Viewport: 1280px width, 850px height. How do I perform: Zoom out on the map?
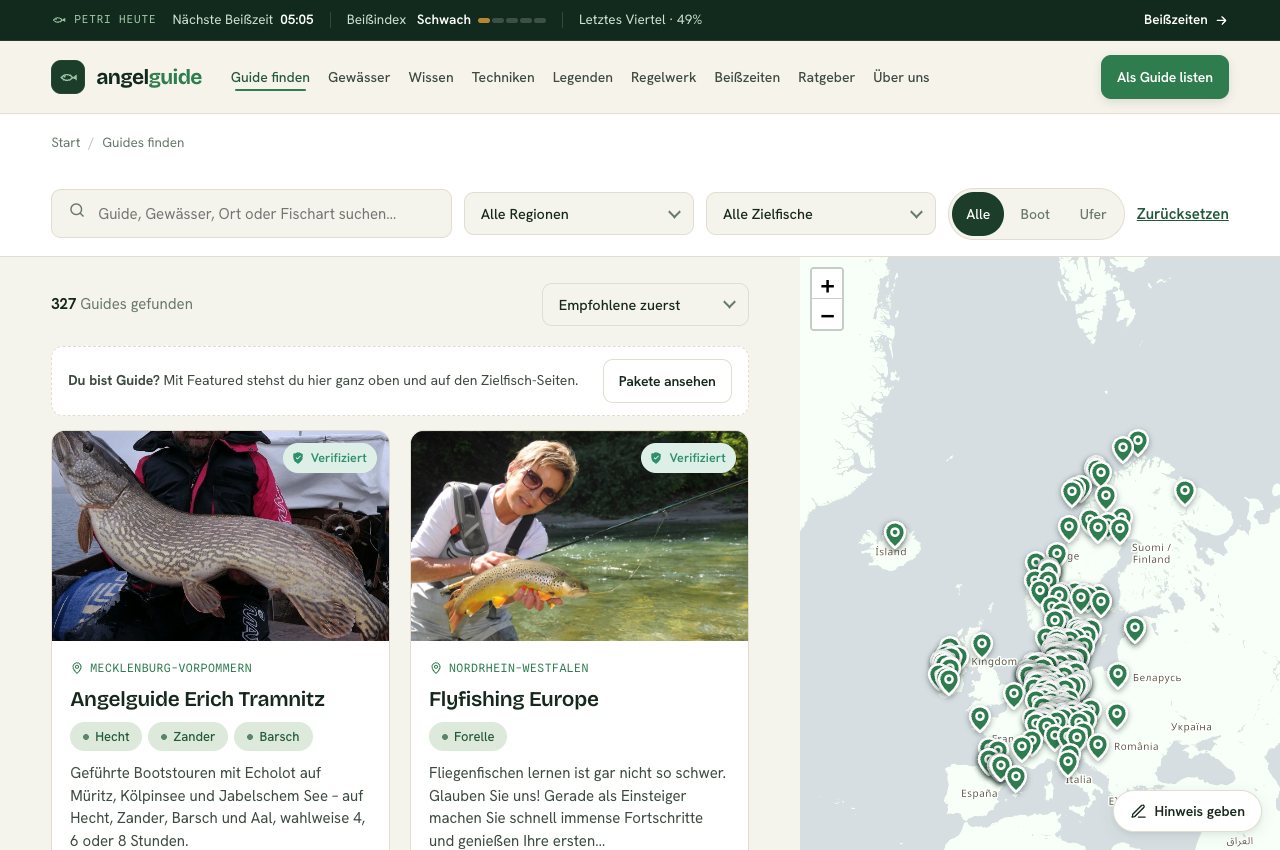827,315
